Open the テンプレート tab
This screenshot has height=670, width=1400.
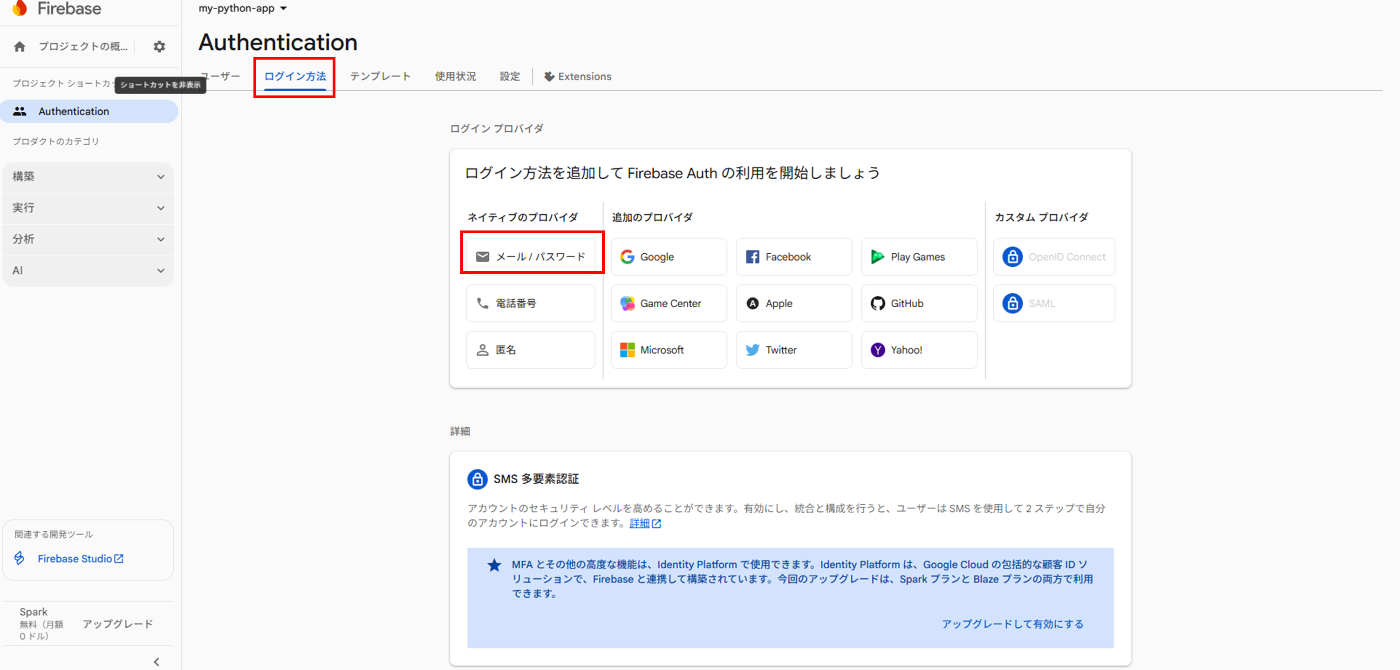click(x=380, y=75)
